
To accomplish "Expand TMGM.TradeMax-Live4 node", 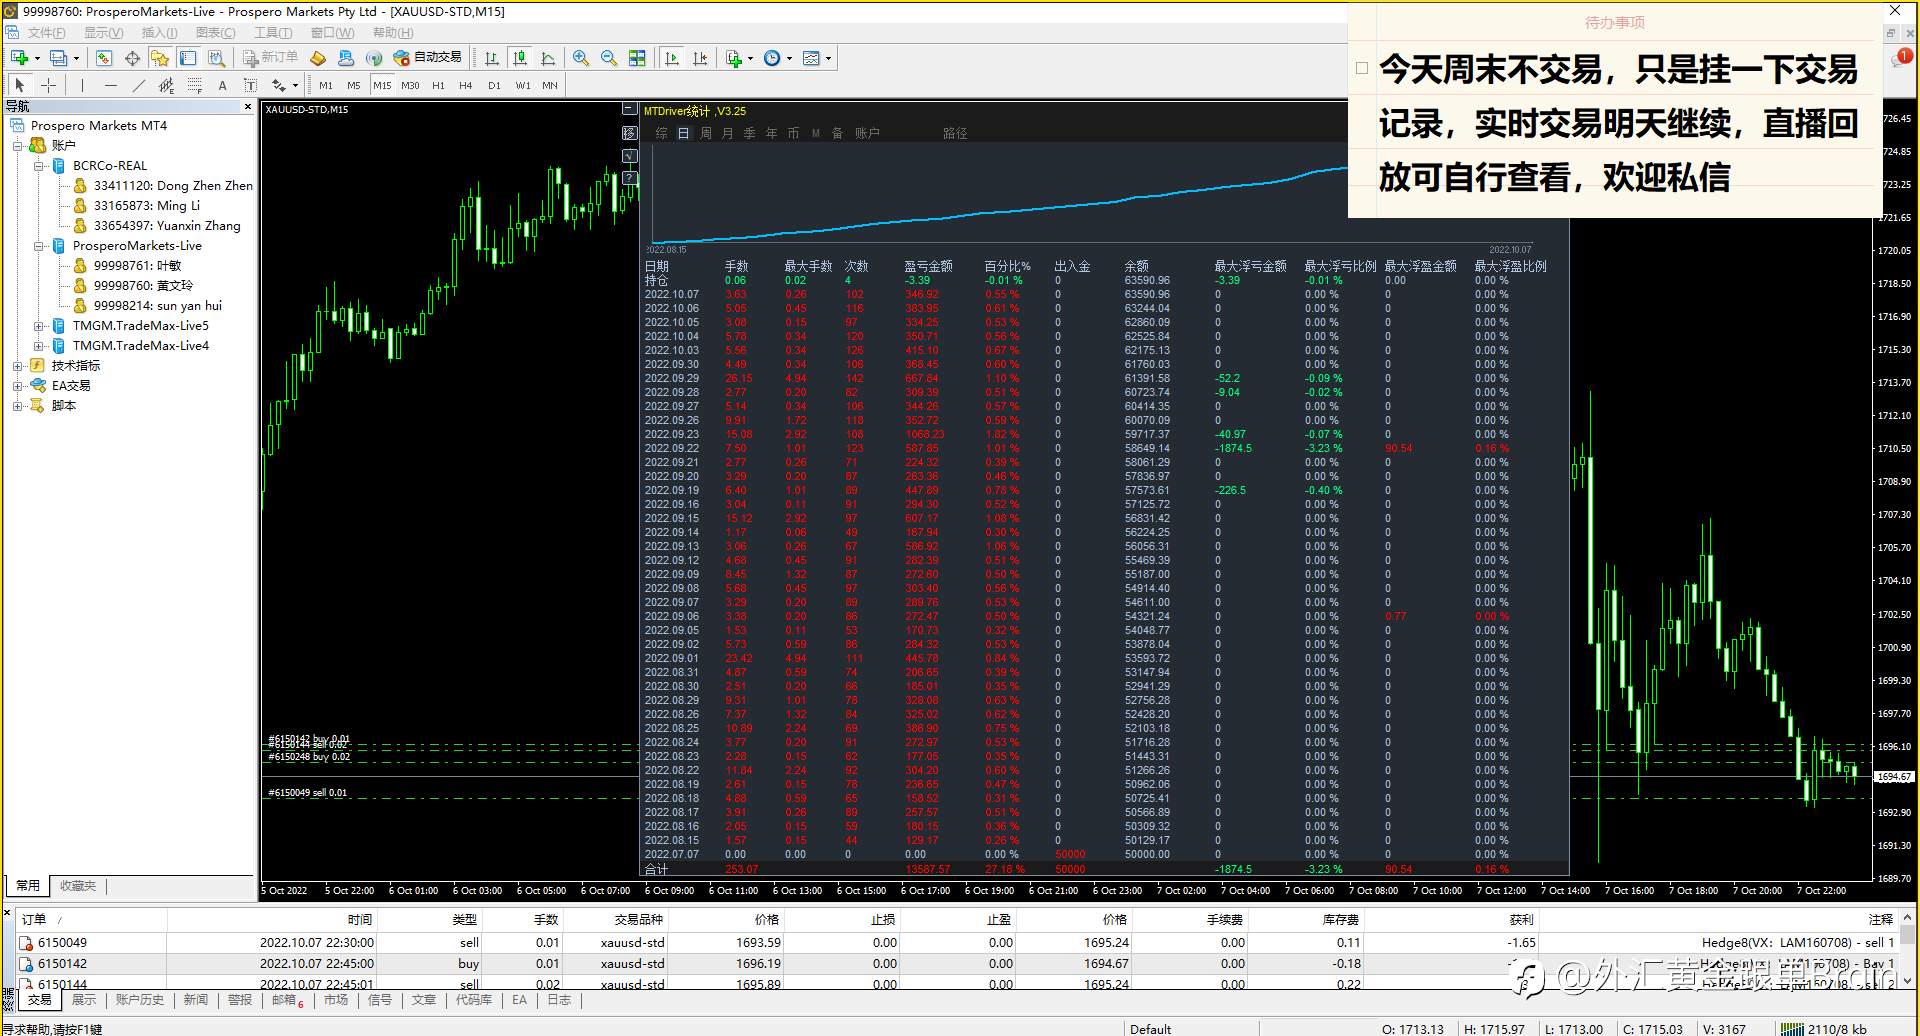I will (x=38, y=346).
